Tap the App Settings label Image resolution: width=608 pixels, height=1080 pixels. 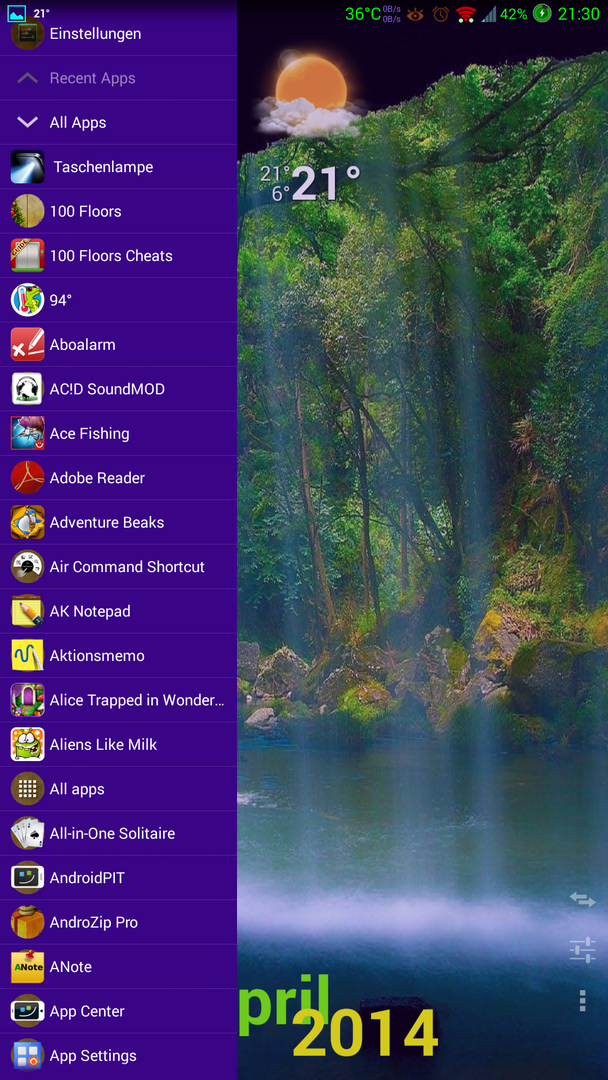(93, 1055)
